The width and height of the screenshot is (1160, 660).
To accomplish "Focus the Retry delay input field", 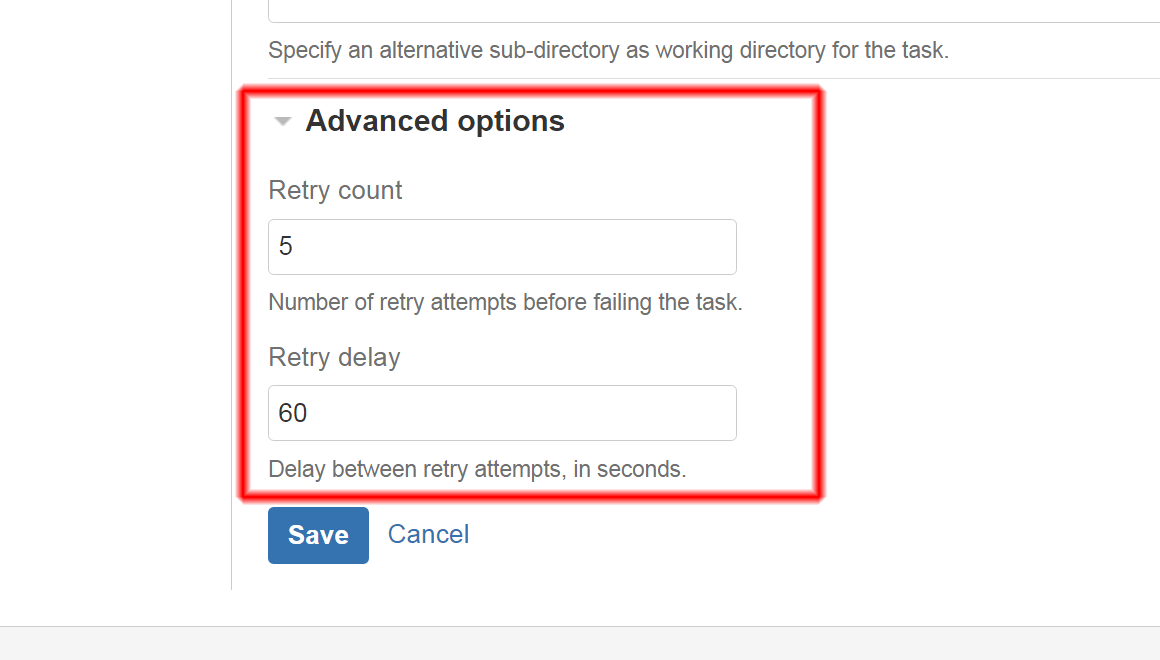I will 502,413.
